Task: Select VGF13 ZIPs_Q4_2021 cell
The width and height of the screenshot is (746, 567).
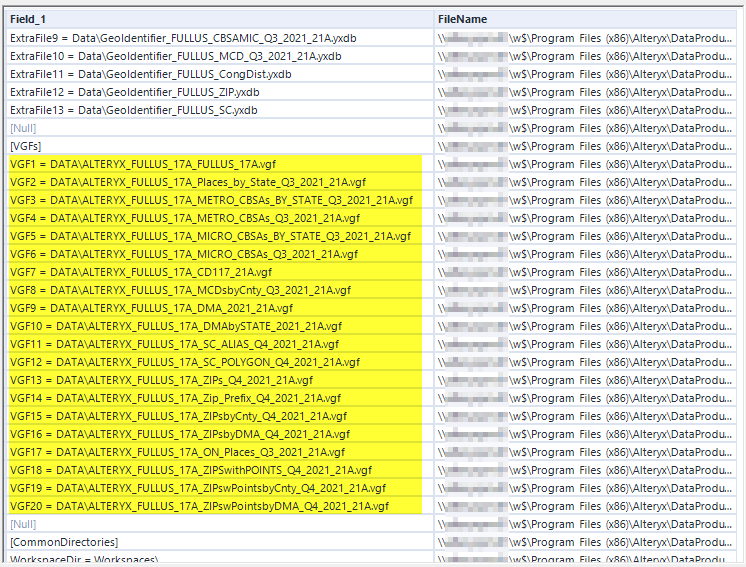Action: [x=220, y=380]
